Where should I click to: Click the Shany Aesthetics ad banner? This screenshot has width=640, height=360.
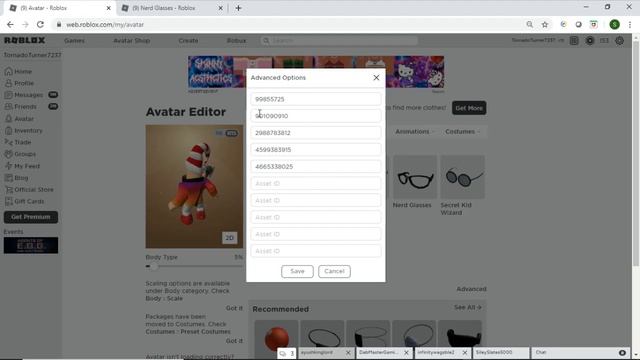point(316,72)
